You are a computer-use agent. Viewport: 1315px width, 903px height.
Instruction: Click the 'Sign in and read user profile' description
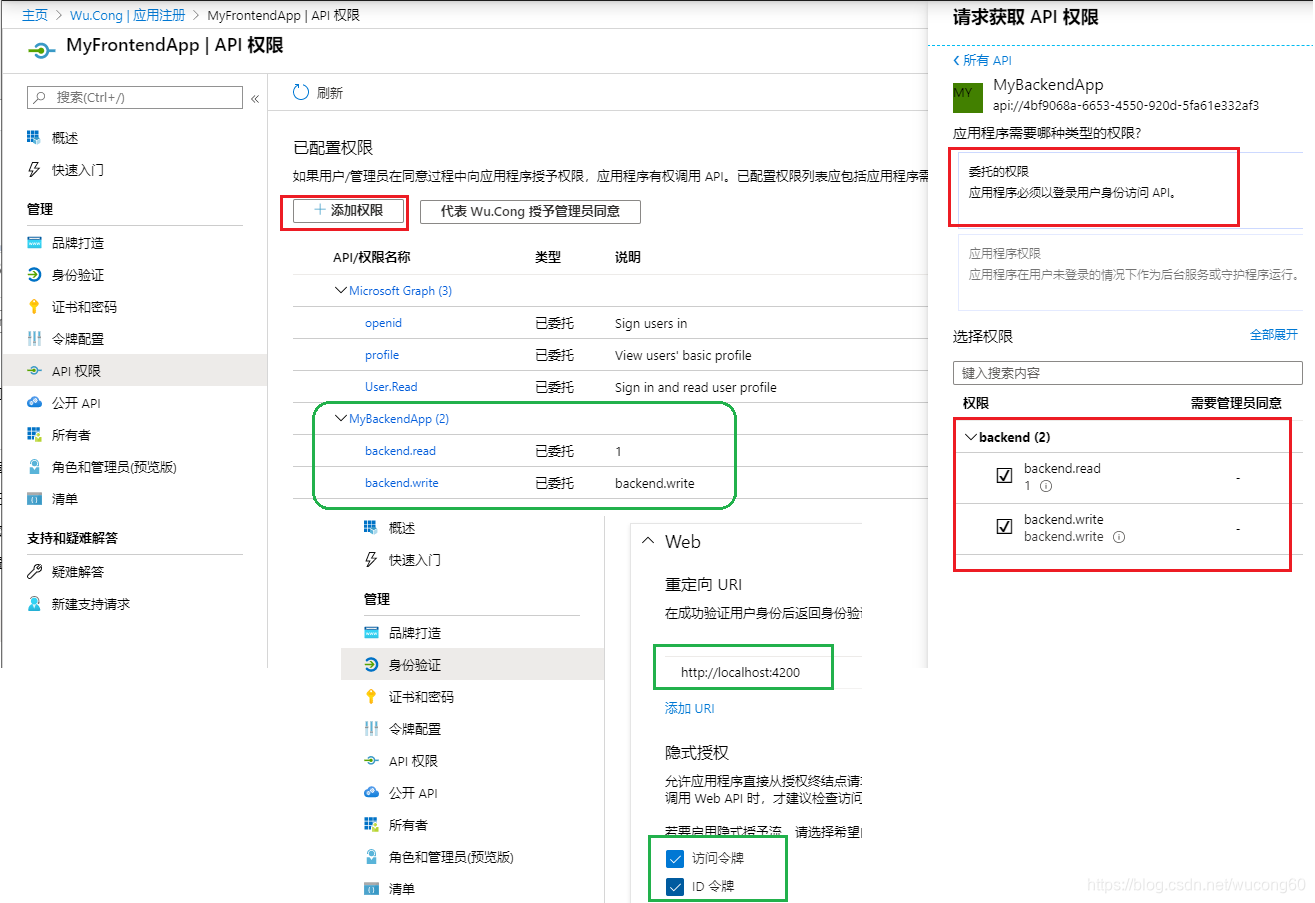[696, 387]
